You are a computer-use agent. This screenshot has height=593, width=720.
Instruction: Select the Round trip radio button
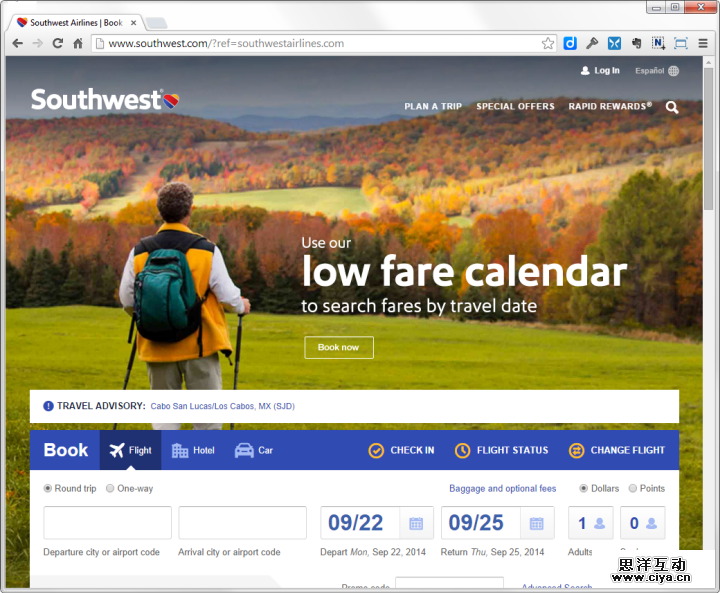click(x=47, y=488)
